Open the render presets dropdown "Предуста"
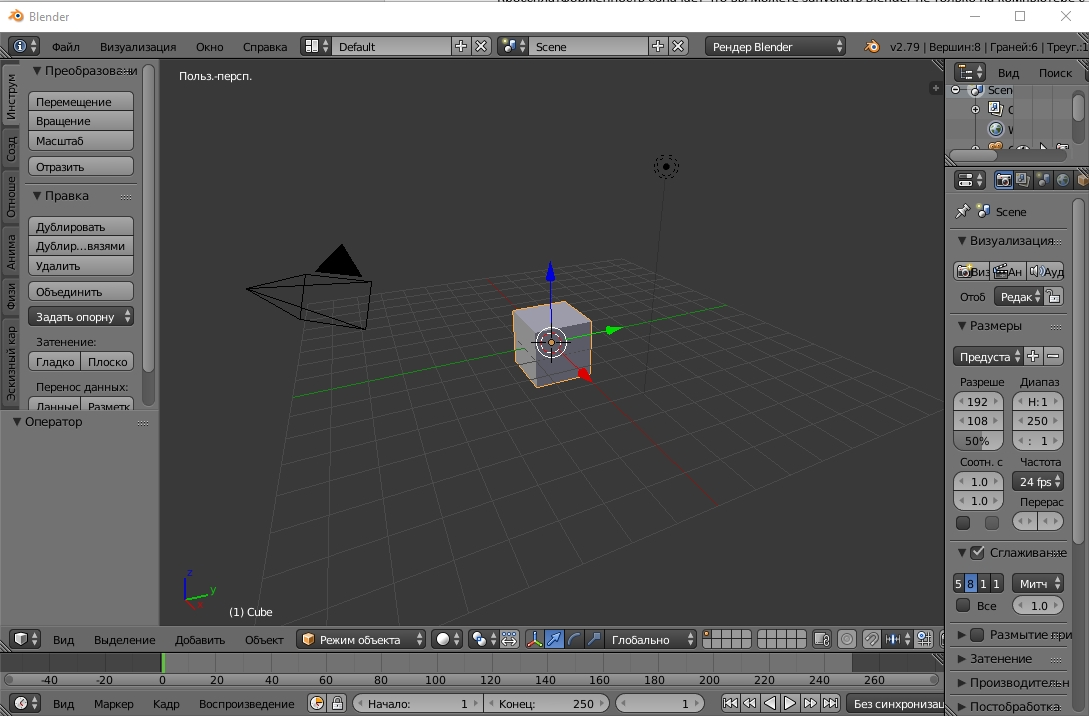This screenshot has width=1089, height=716. [x=988, y=357]
